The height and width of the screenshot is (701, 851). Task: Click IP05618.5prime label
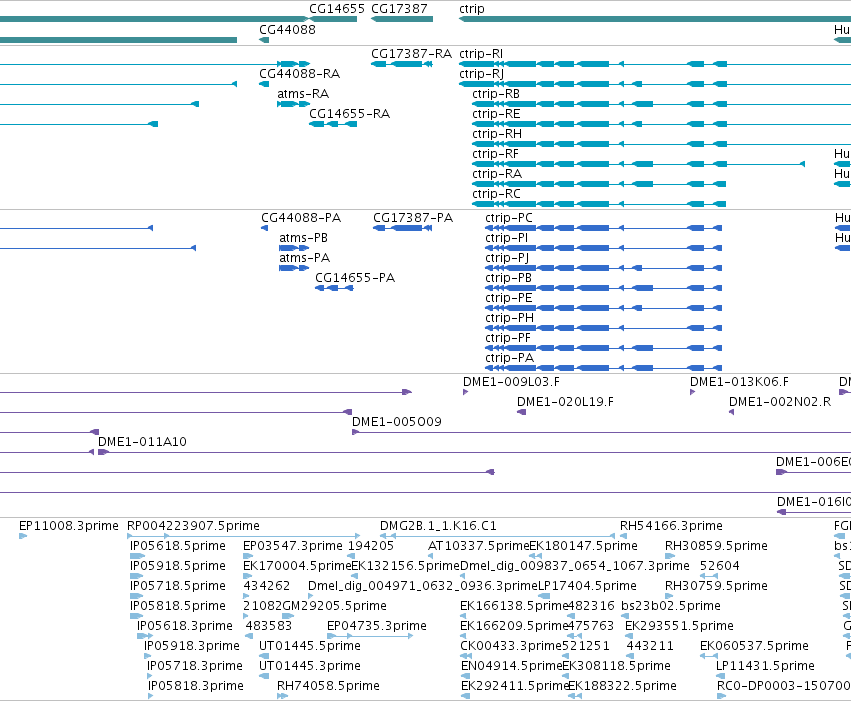pyautogui.click(x=177, y=546)
